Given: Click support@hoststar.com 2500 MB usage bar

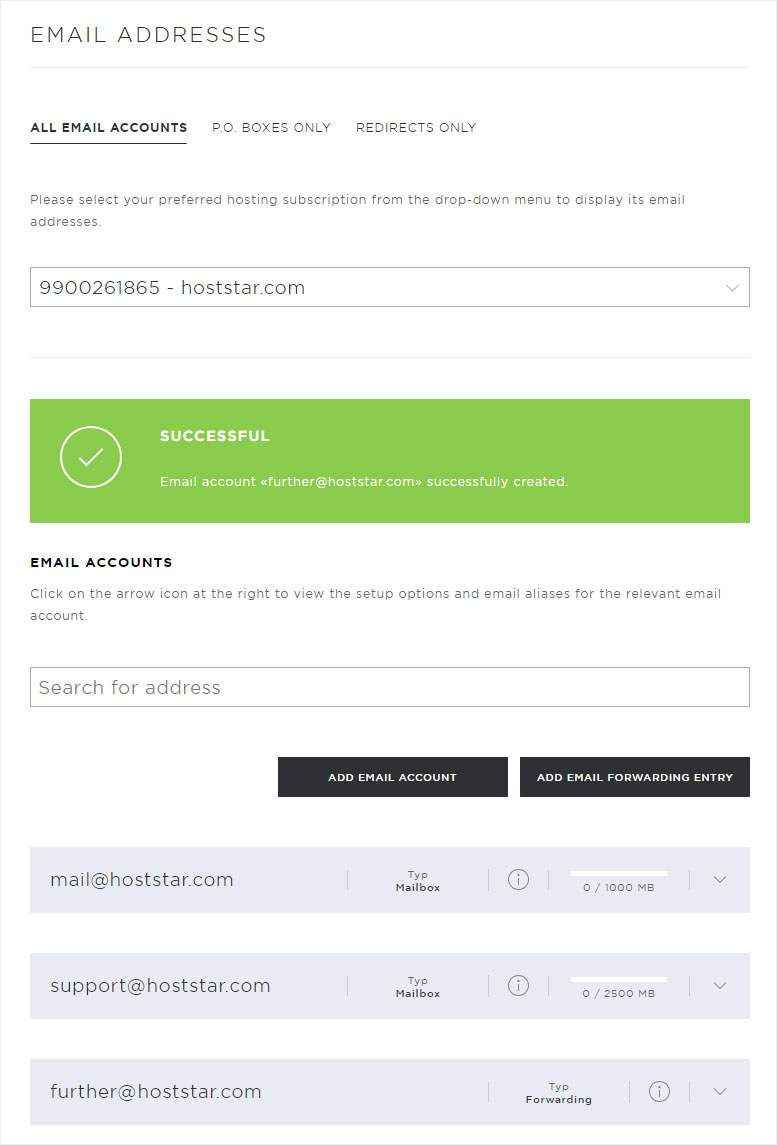Looking at the screenshot, I should click(619, 979).
